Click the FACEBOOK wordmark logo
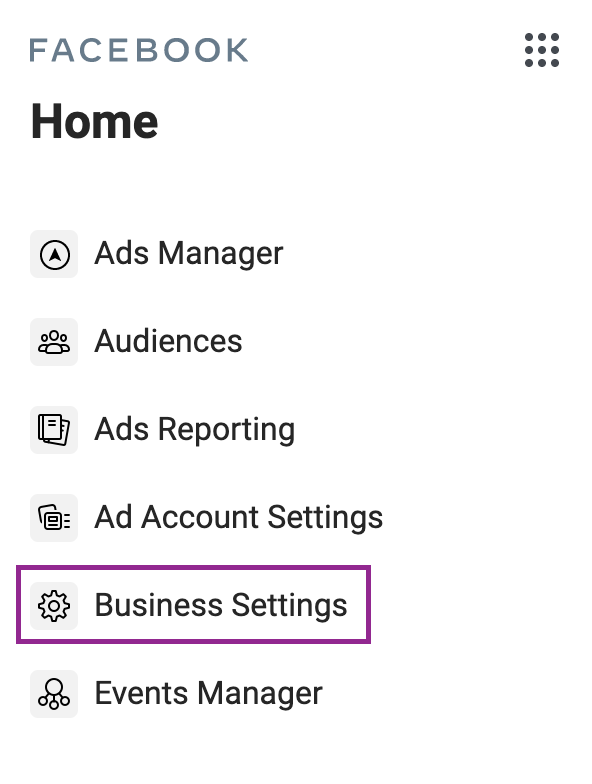Viewport: 592px width, 784px height. (138, 50)
